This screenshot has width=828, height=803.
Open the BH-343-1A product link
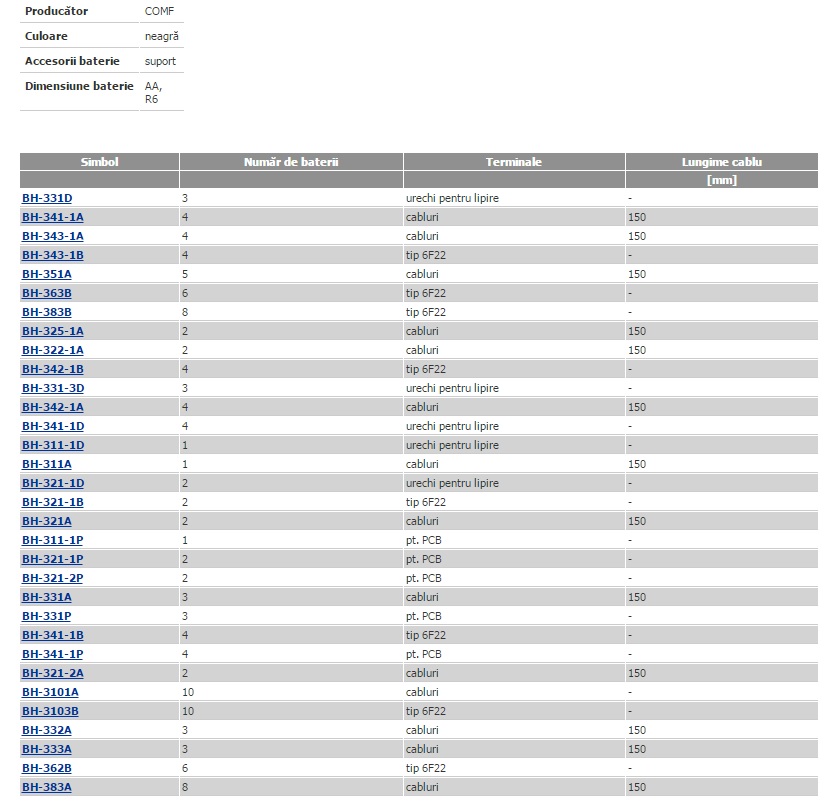click(x=53, y=236)
